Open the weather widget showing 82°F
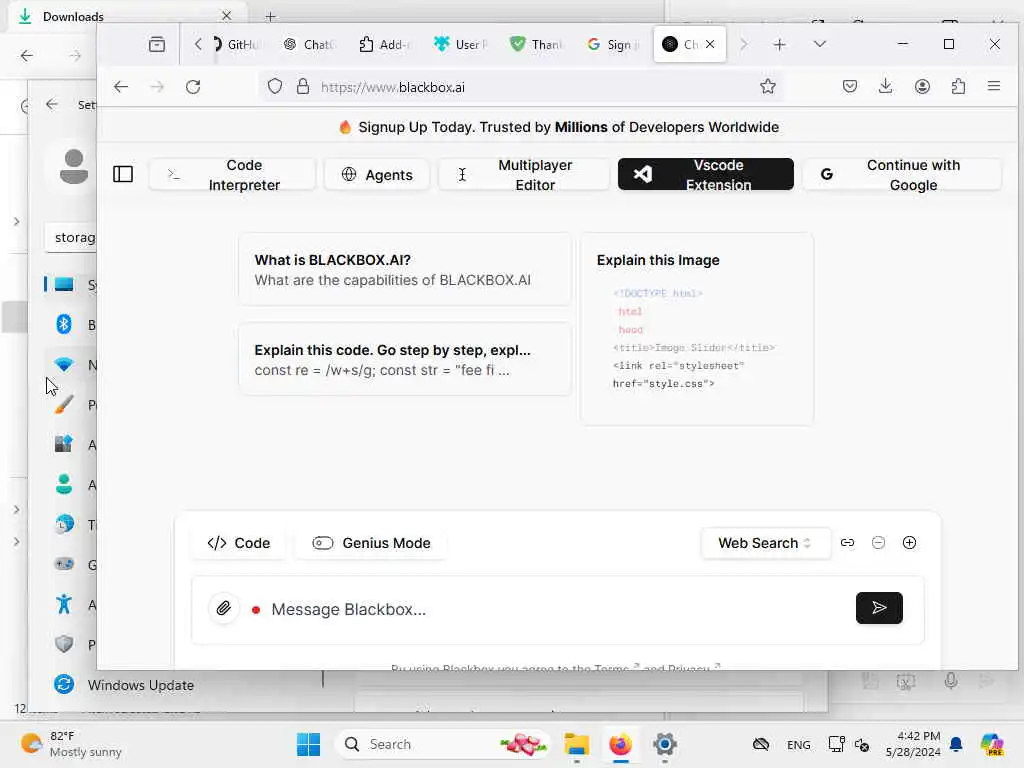Screen dimensions: 1024x768 tap(71, 744)
